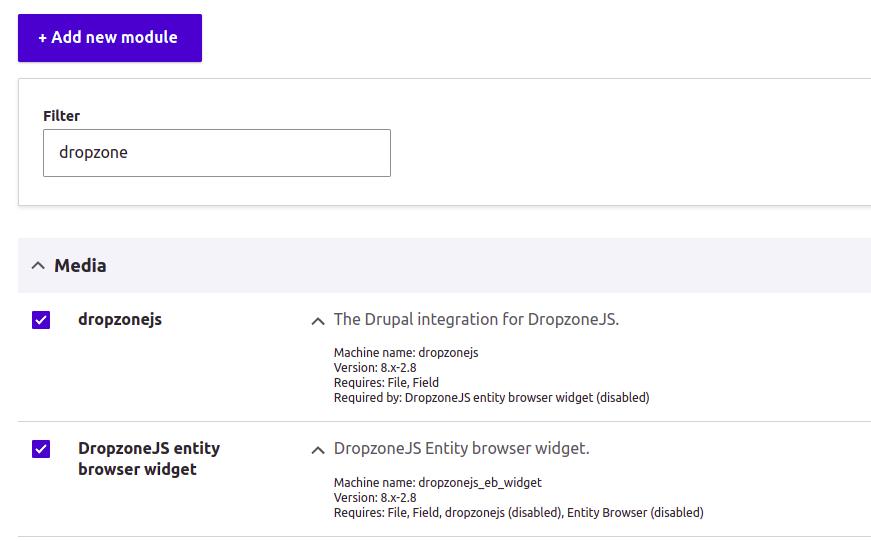This screenshot has height=541, width=871.
Task: Uncheck the dropzonejs module checkbox
Action: pyautogui.click(x=41, y=320)
